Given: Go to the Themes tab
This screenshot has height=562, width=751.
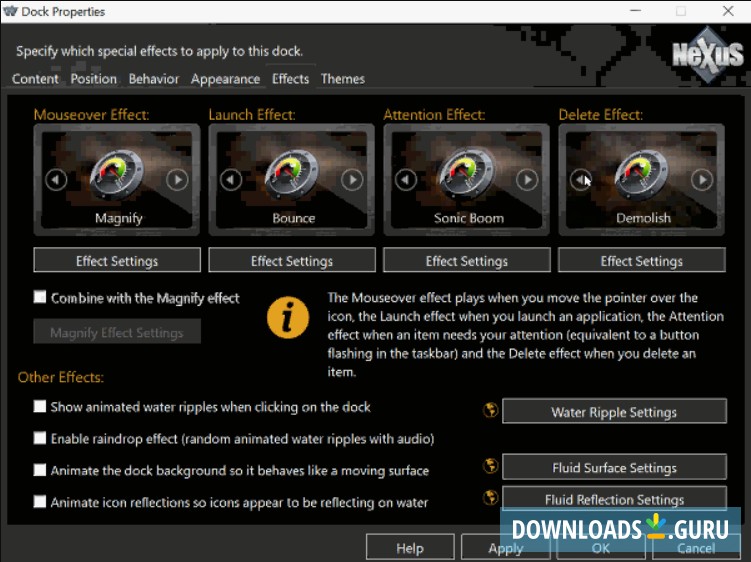Looking at the screenshot, I should click(x=343, y=79).
